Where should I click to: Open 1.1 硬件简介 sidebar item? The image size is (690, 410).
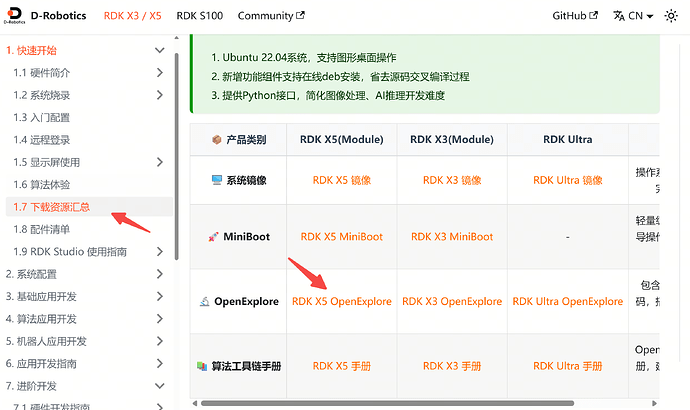41,73
